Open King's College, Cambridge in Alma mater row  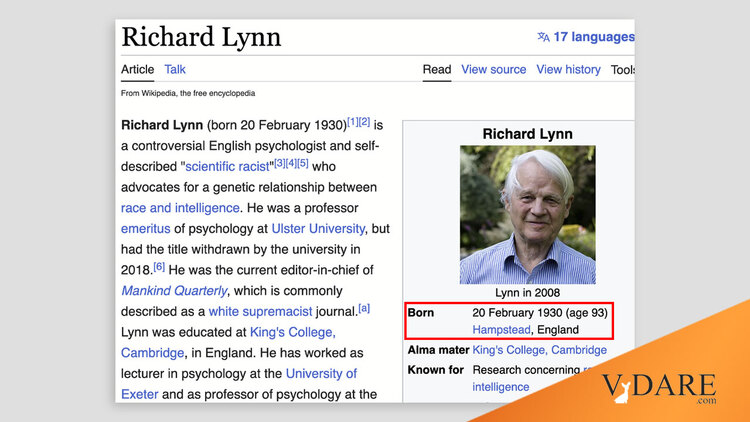540,350
